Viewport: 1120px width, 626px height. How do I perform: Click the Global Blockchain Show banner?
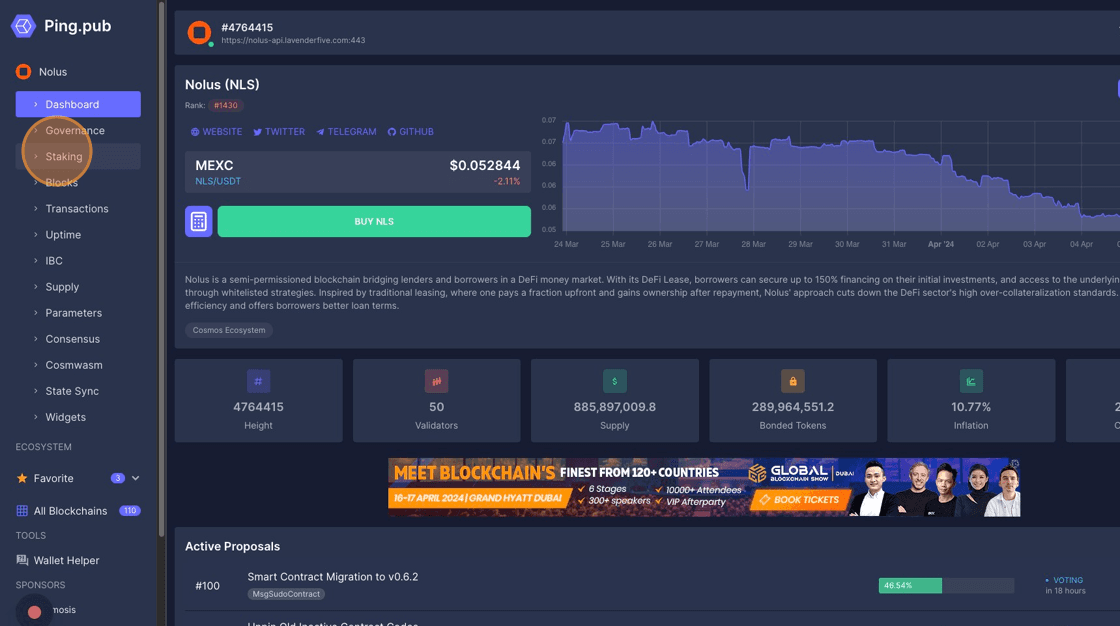point(704,487)
